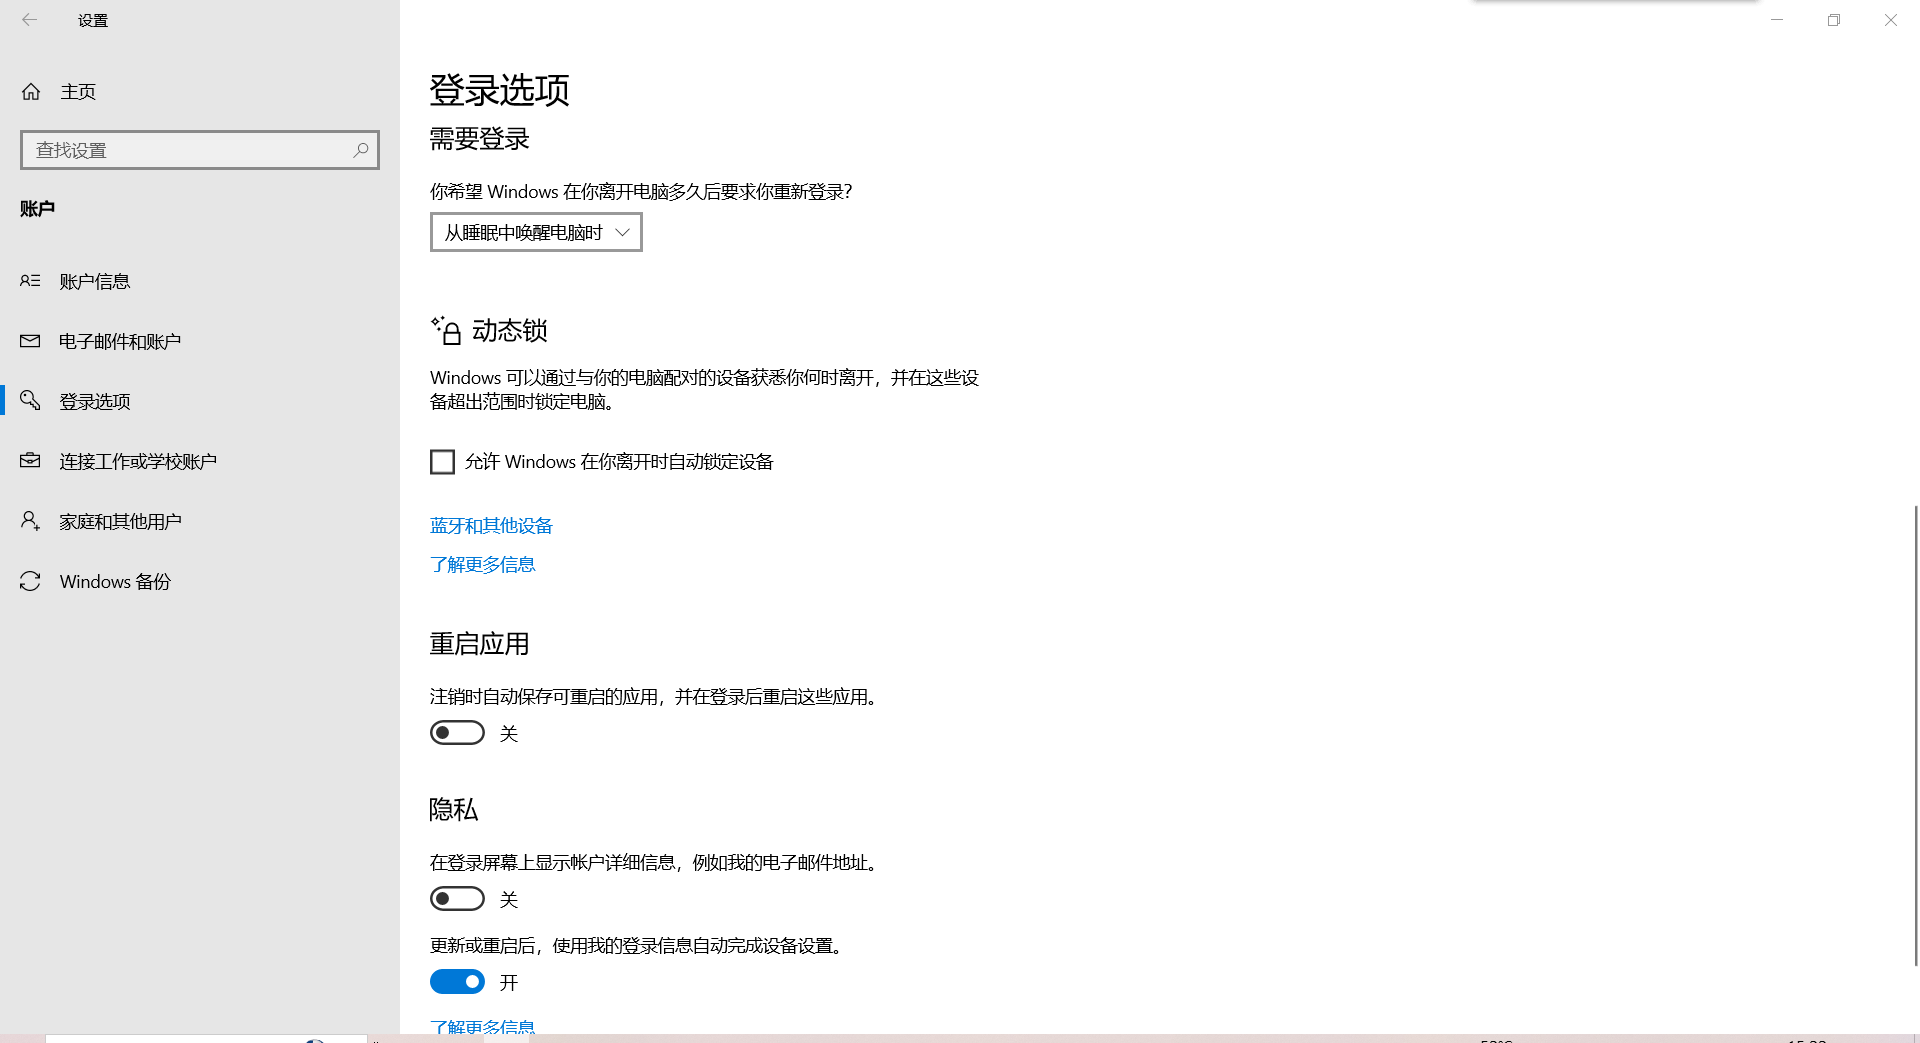This screenshot has width=1920, height=1043.
Task: Select 连接工作或学校账户 in the sidebar
Action: (200, 461)
